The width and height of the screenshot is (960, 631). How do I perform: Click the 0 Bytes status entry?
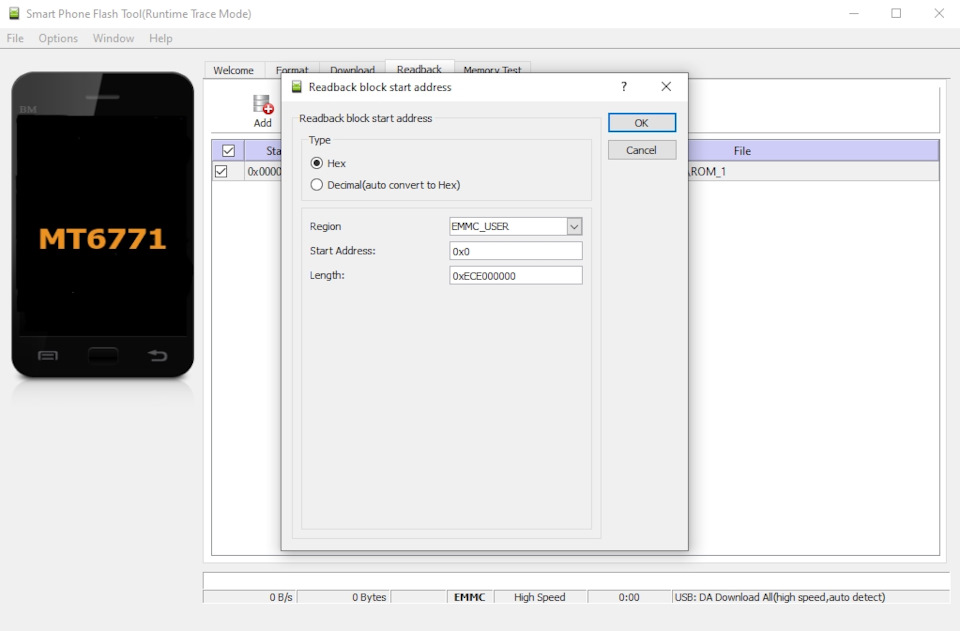click(369, 597)
